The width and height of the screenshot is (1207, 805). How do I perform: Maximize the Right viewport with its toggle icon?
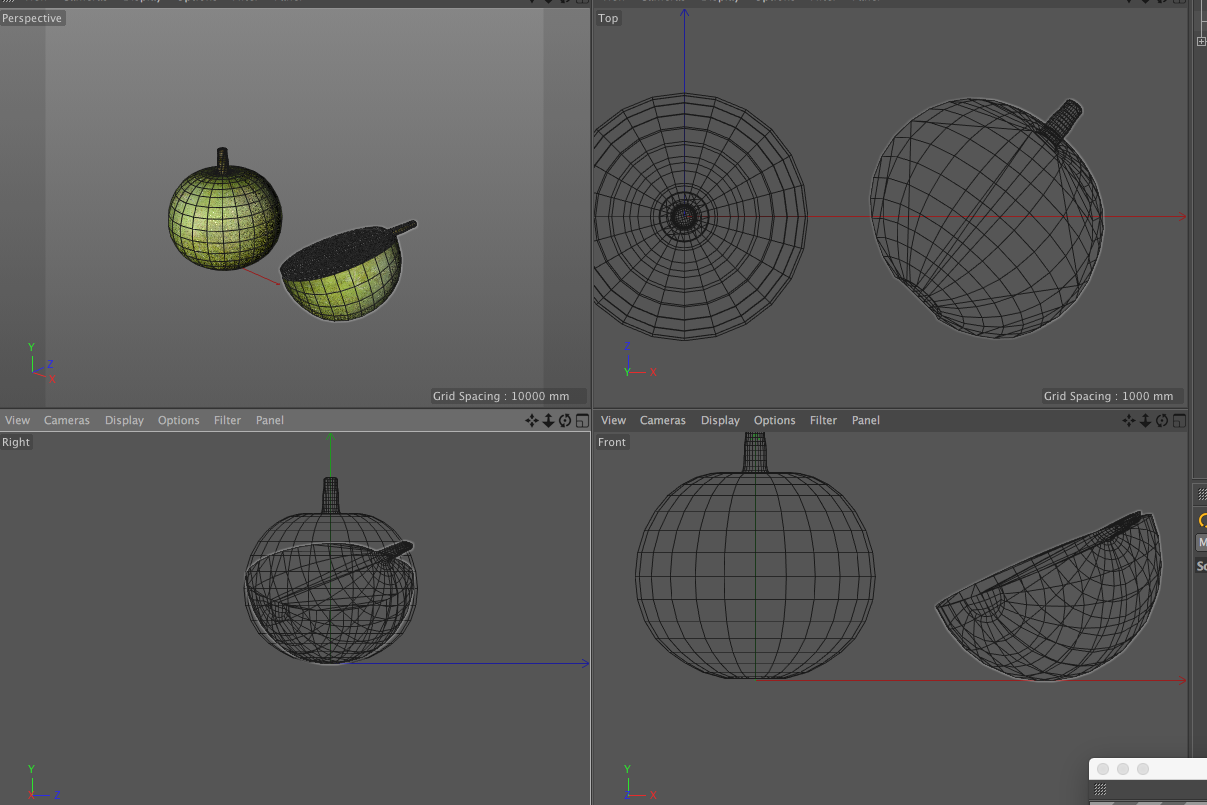pyautogui.click(x=581, y=421)
